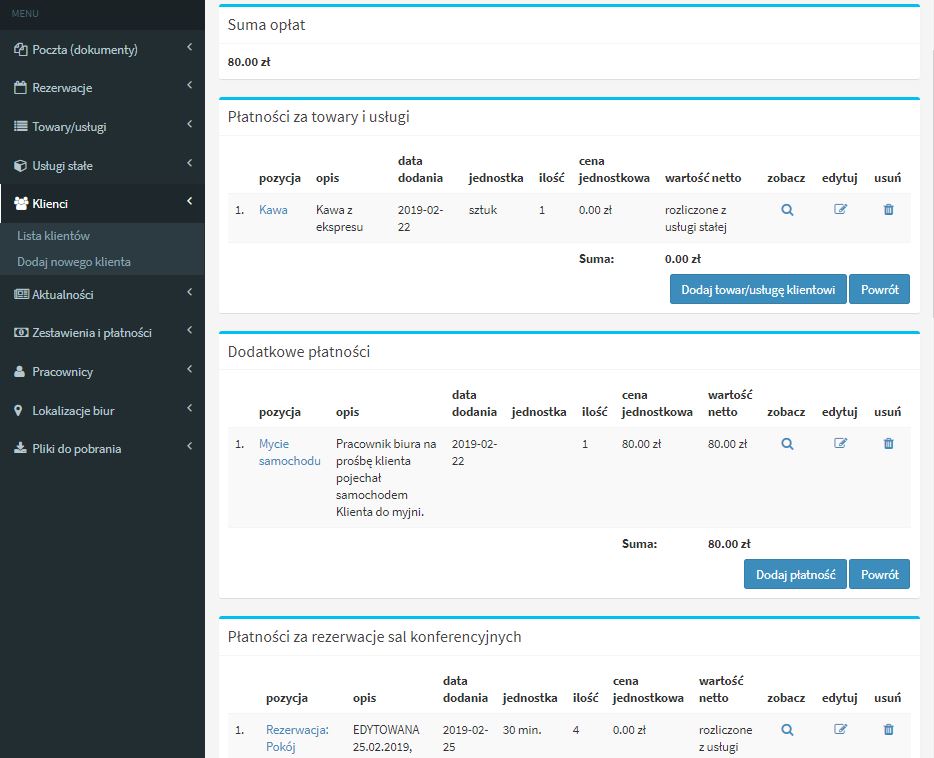Select the Zestawienia i płatności menu entry
Screen dimensions: 934x758
coord(102,332)
